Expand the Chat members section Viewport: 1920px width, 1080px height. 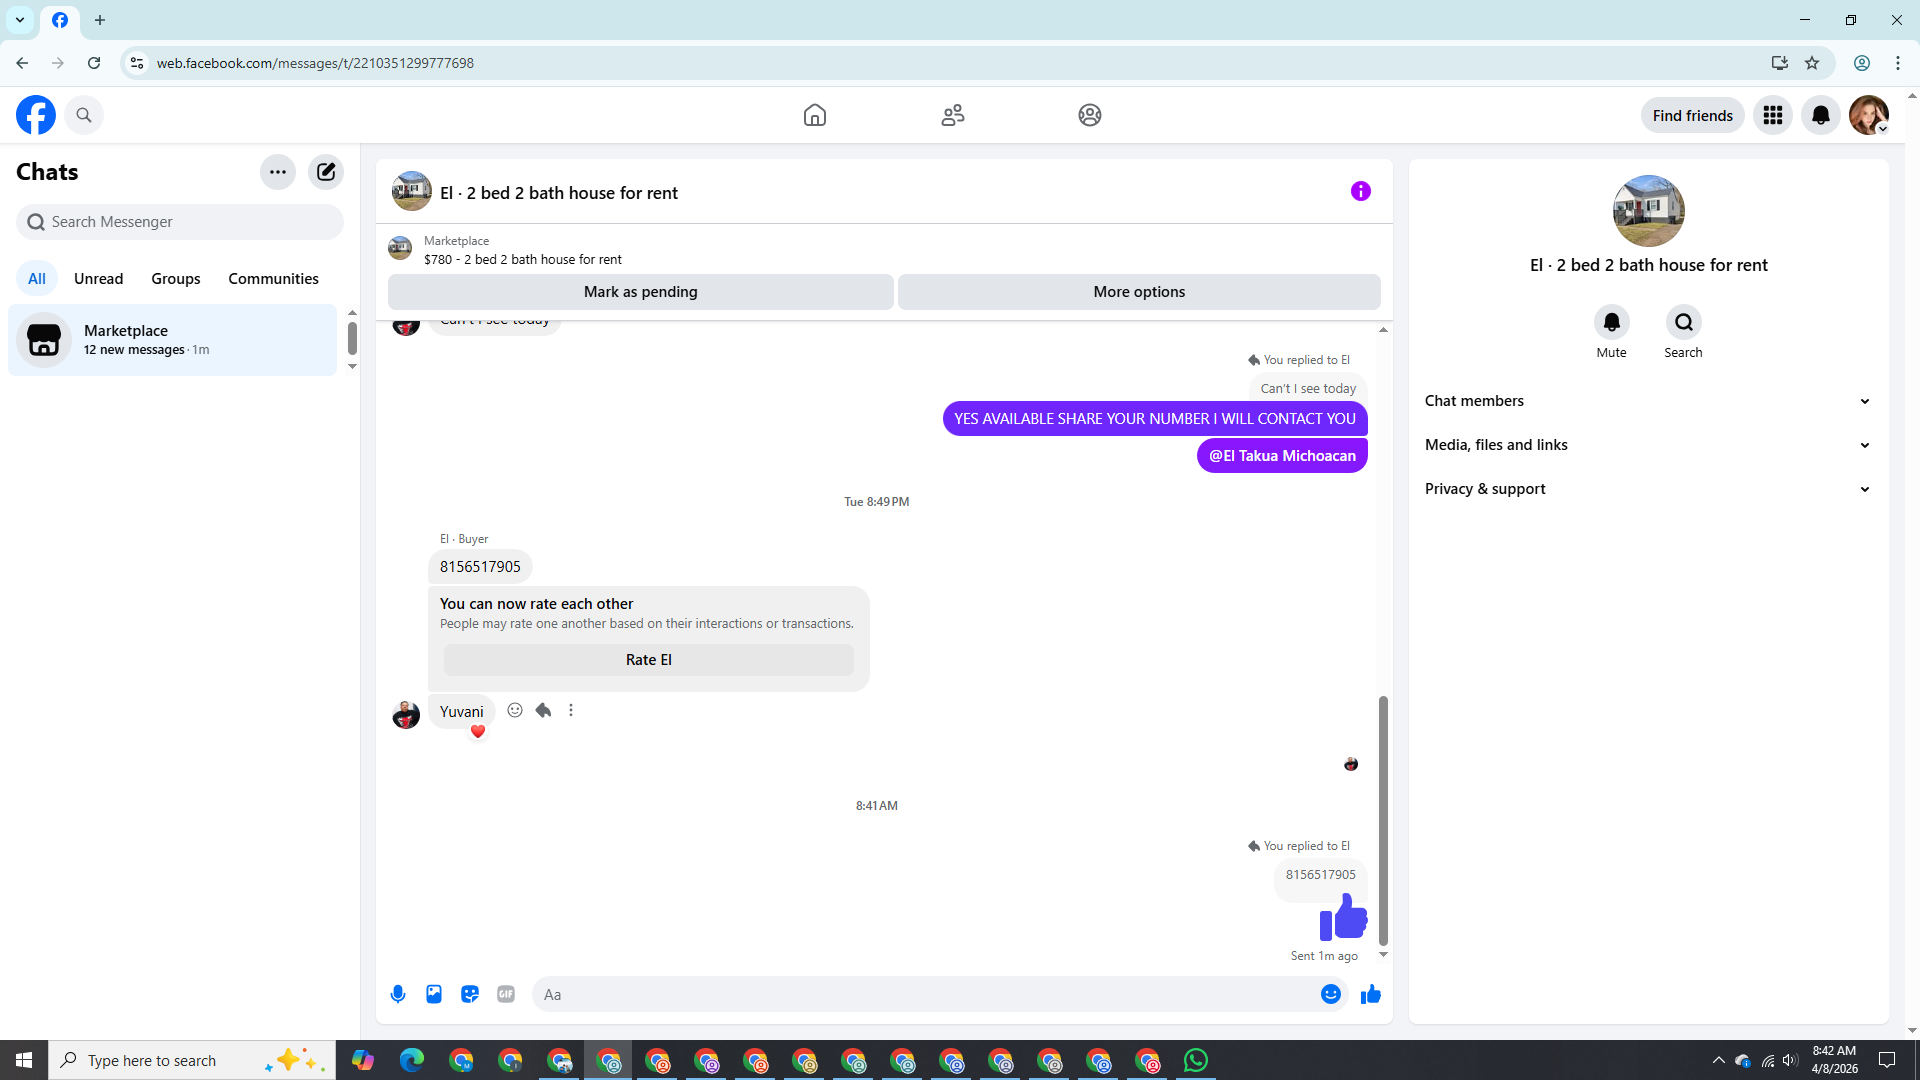(1648, 401)
